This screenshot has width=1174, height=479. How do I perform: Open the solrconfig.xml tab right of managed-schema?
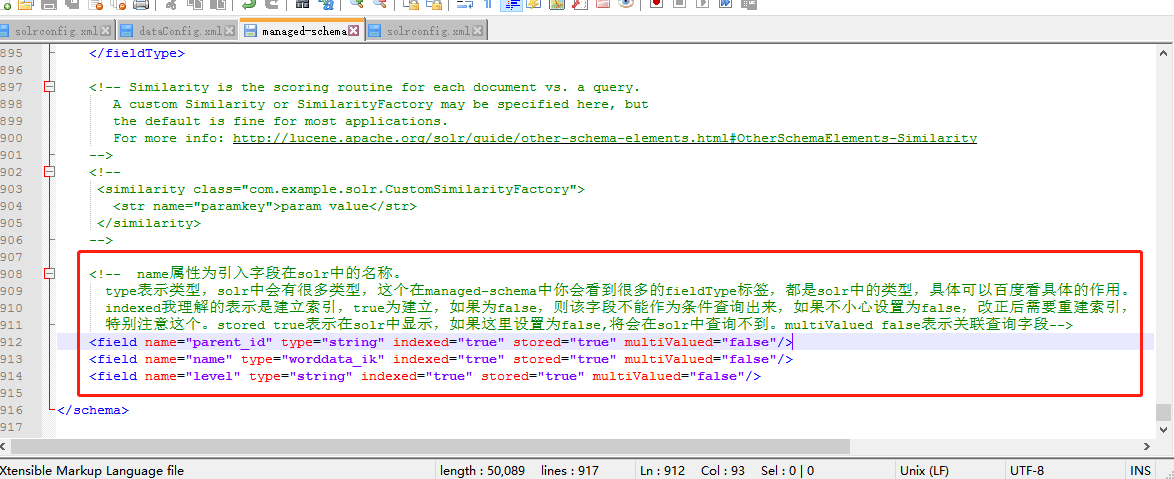click(425, 31)
